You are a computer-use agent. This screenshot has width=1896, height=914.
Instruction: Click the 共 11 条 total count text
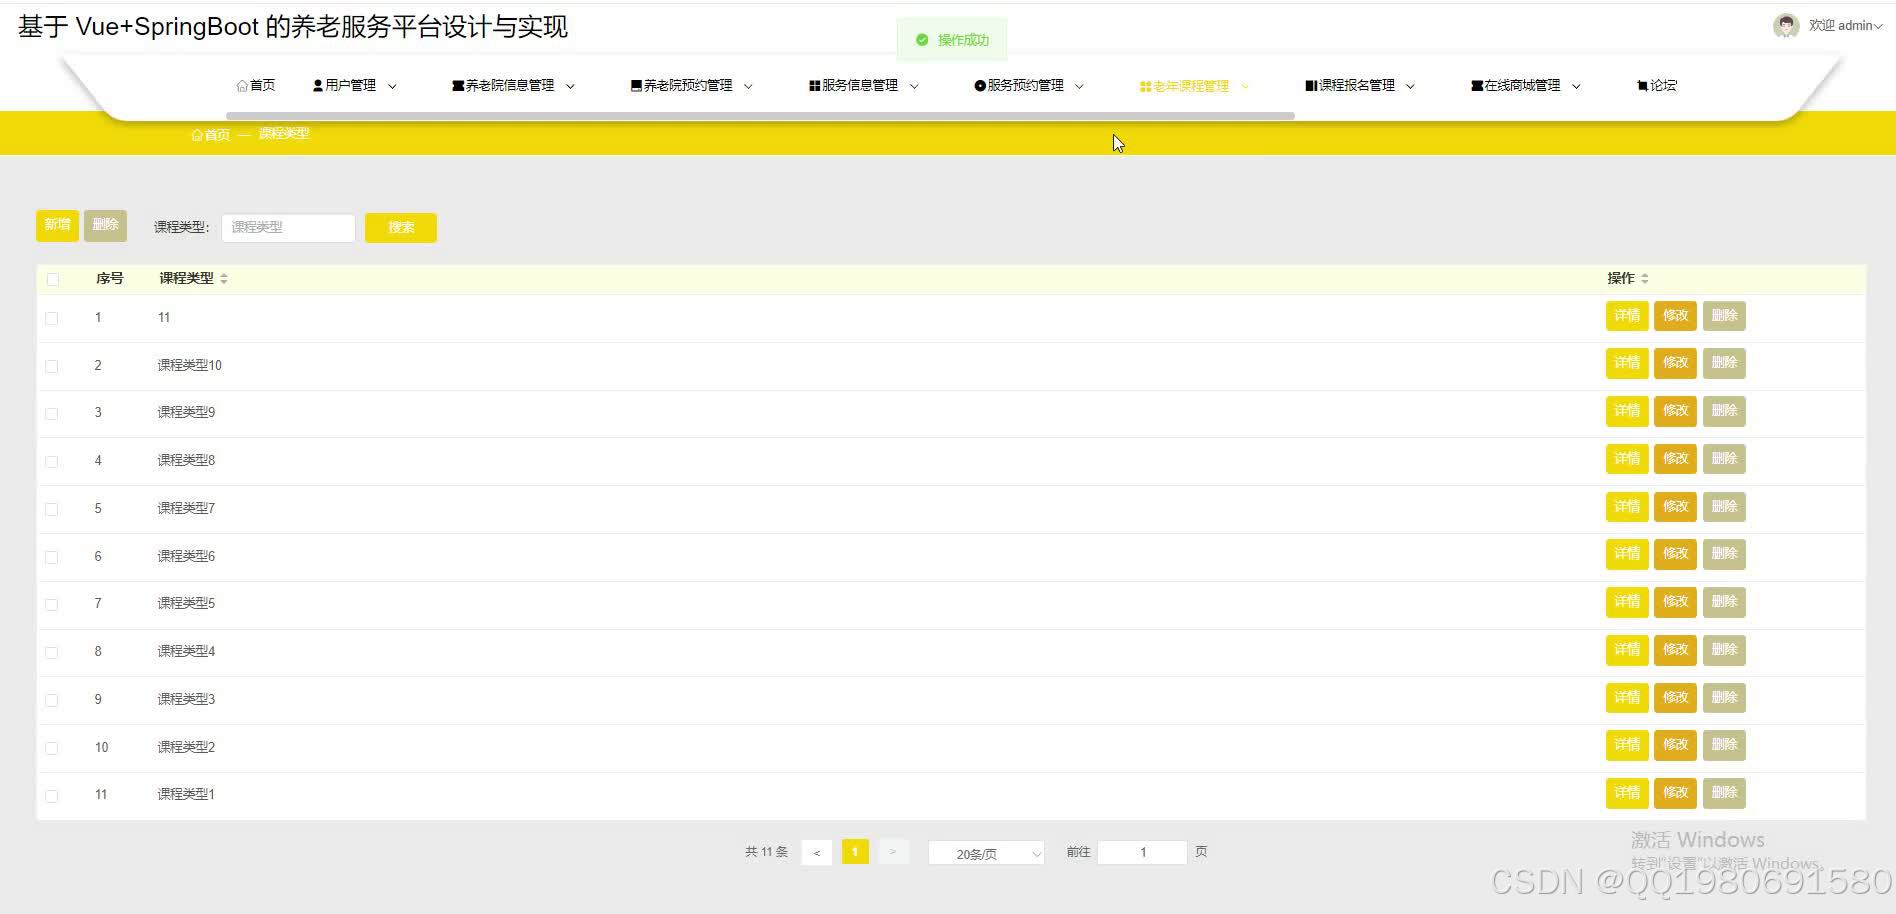pyautogui.click(x=766, y=852)
